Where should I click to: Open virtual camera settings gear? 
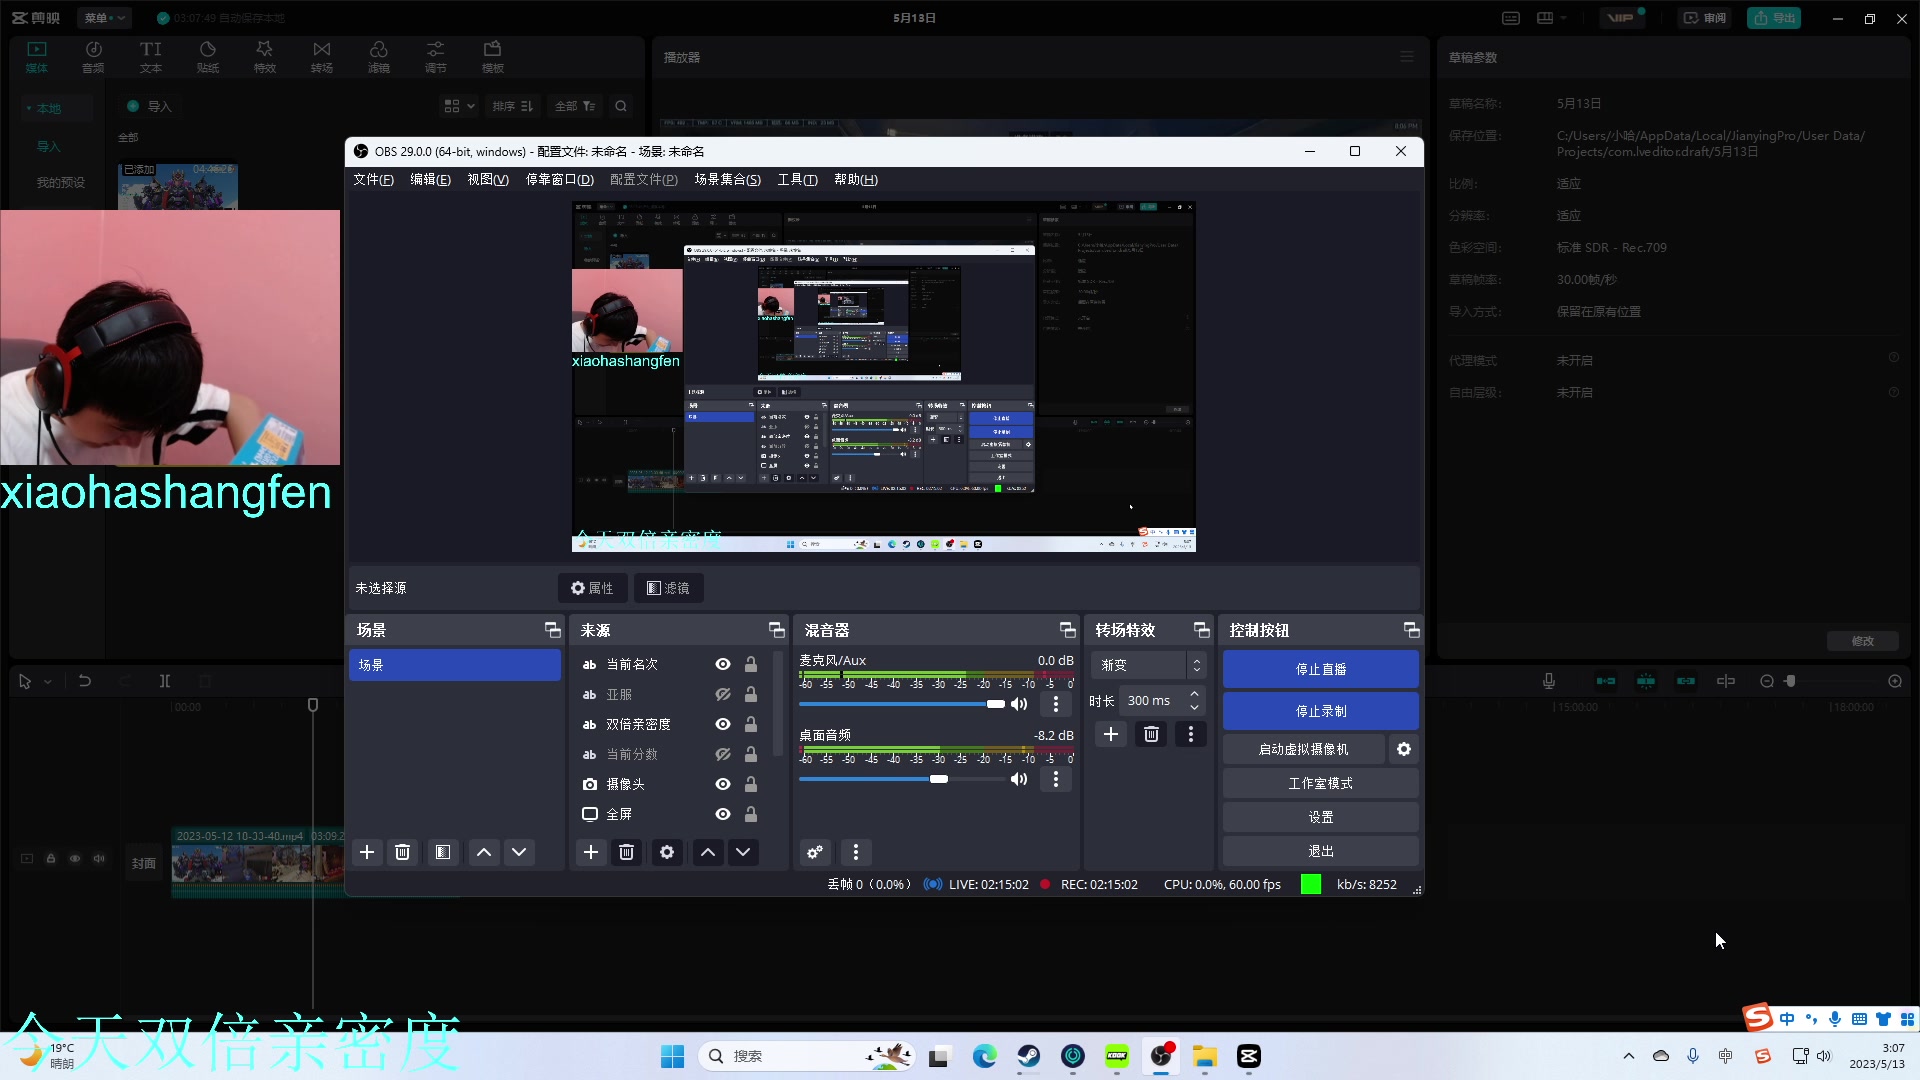[x=1404, y=749]
